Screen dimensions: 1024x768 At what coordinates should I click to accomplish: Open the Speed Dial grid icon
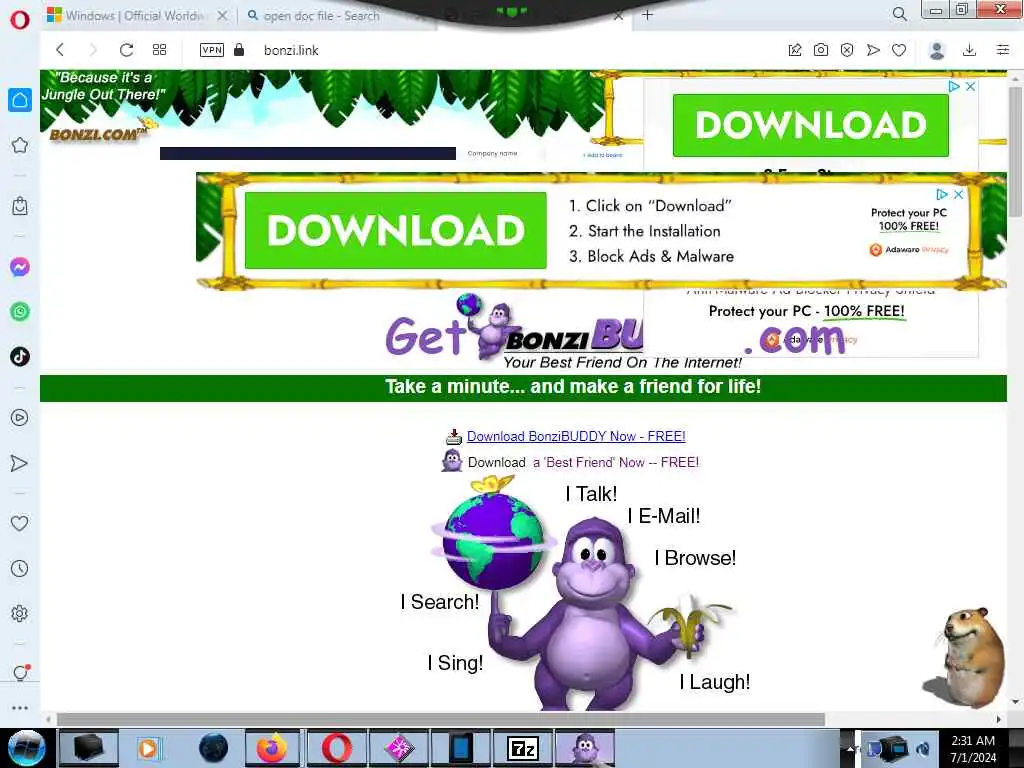159,50
